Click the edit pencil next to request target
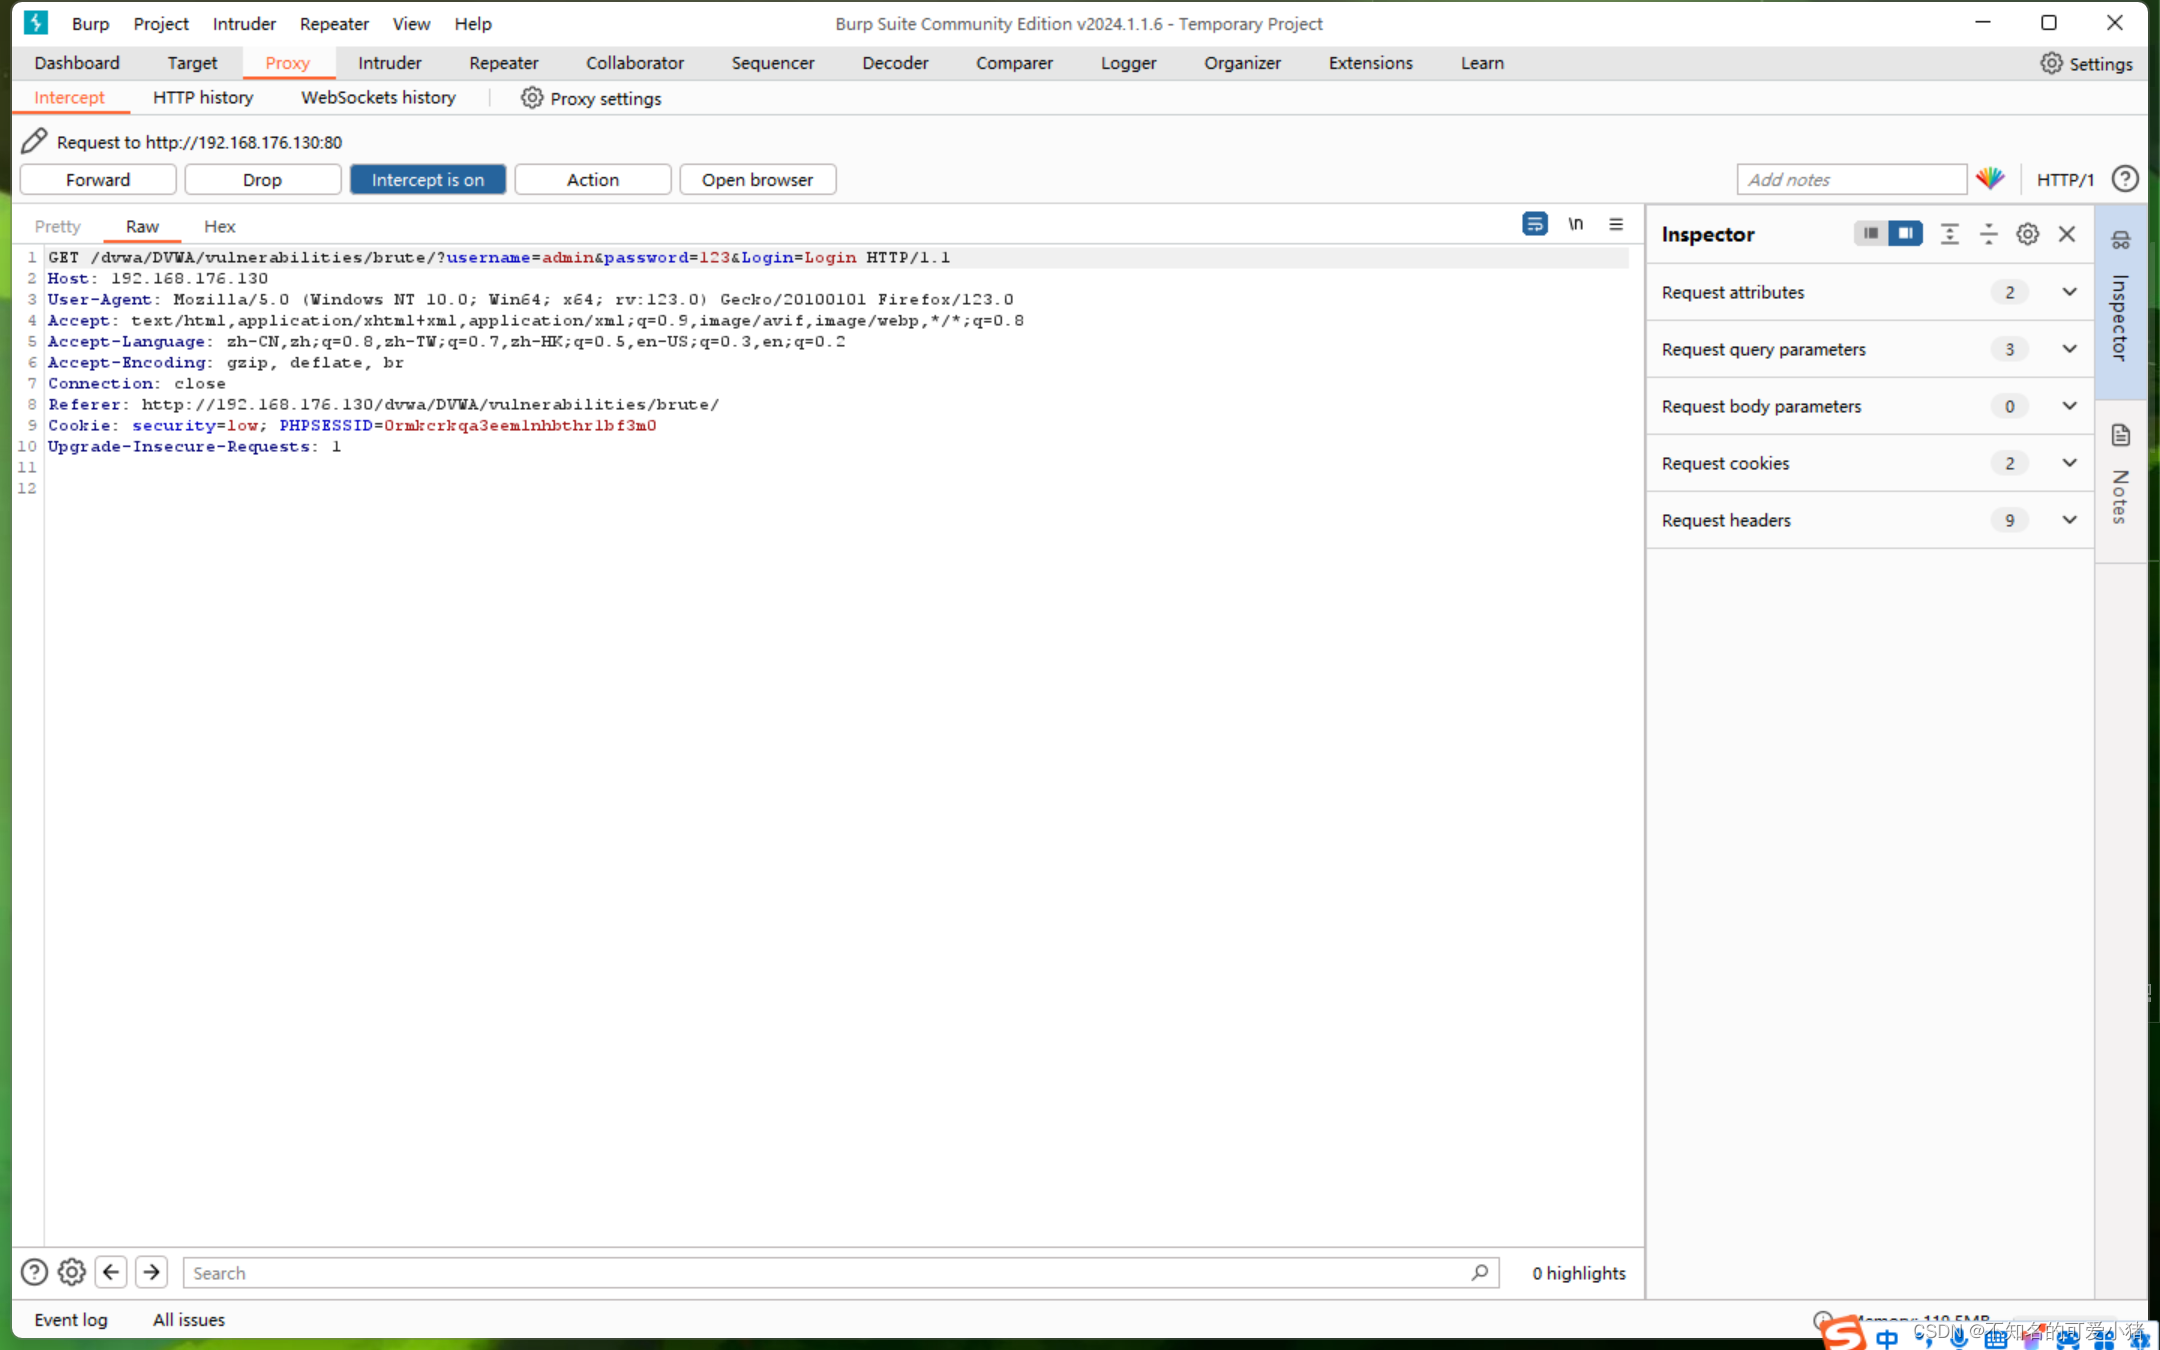 coord(34,141)
